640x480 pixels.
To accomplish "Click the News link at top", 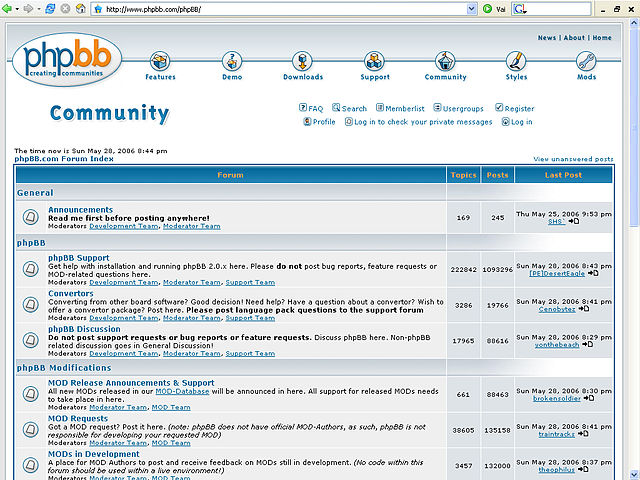I will [x=547, y=38].
